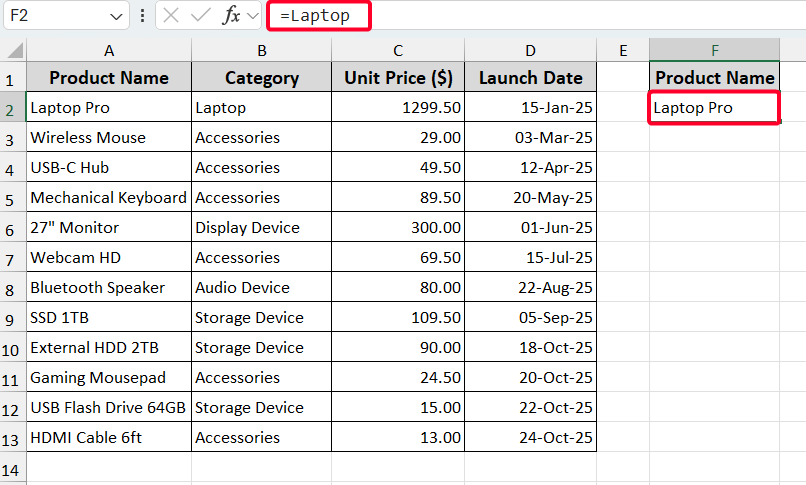The height and width of the screenshot is (485, 806).
Task: Select cell F2 containing Laptop Pro
Action: tap(714, 108)
